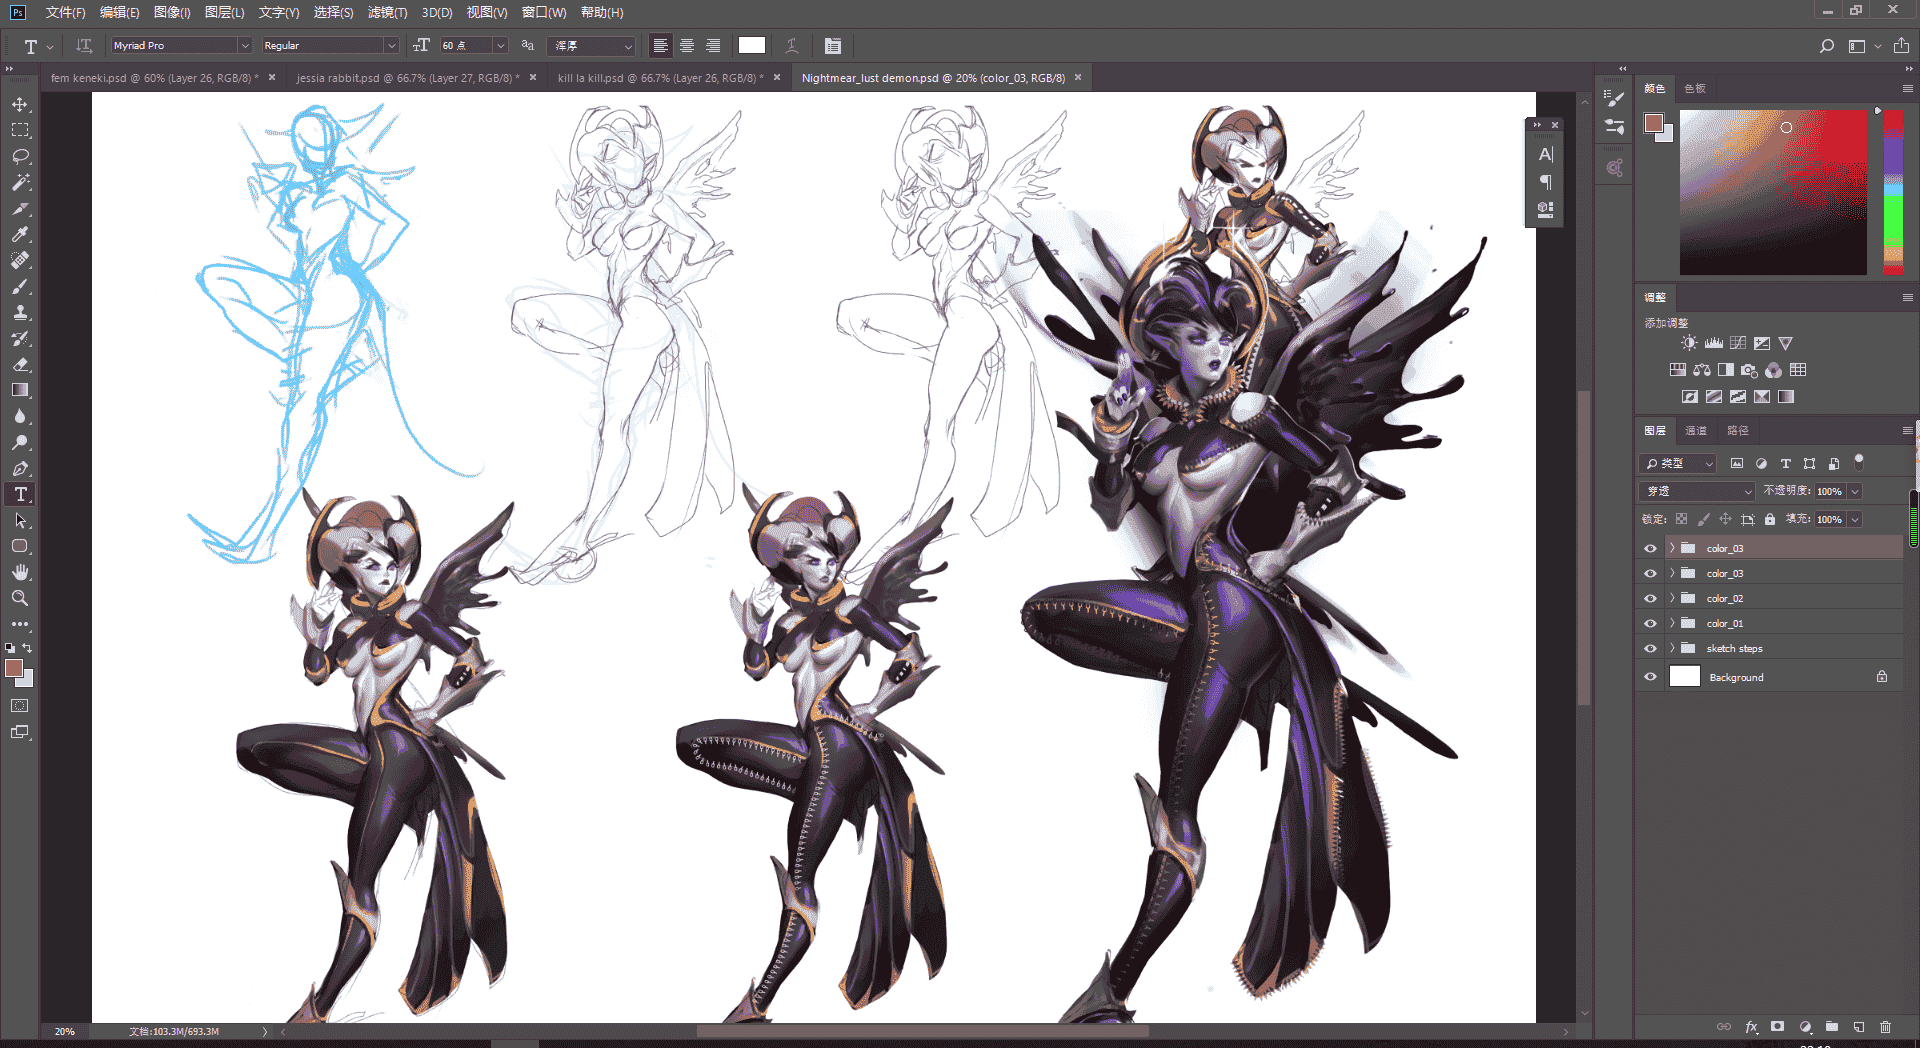
Task: Open the character and paragraph panels toggle
Action: [833, 46]
